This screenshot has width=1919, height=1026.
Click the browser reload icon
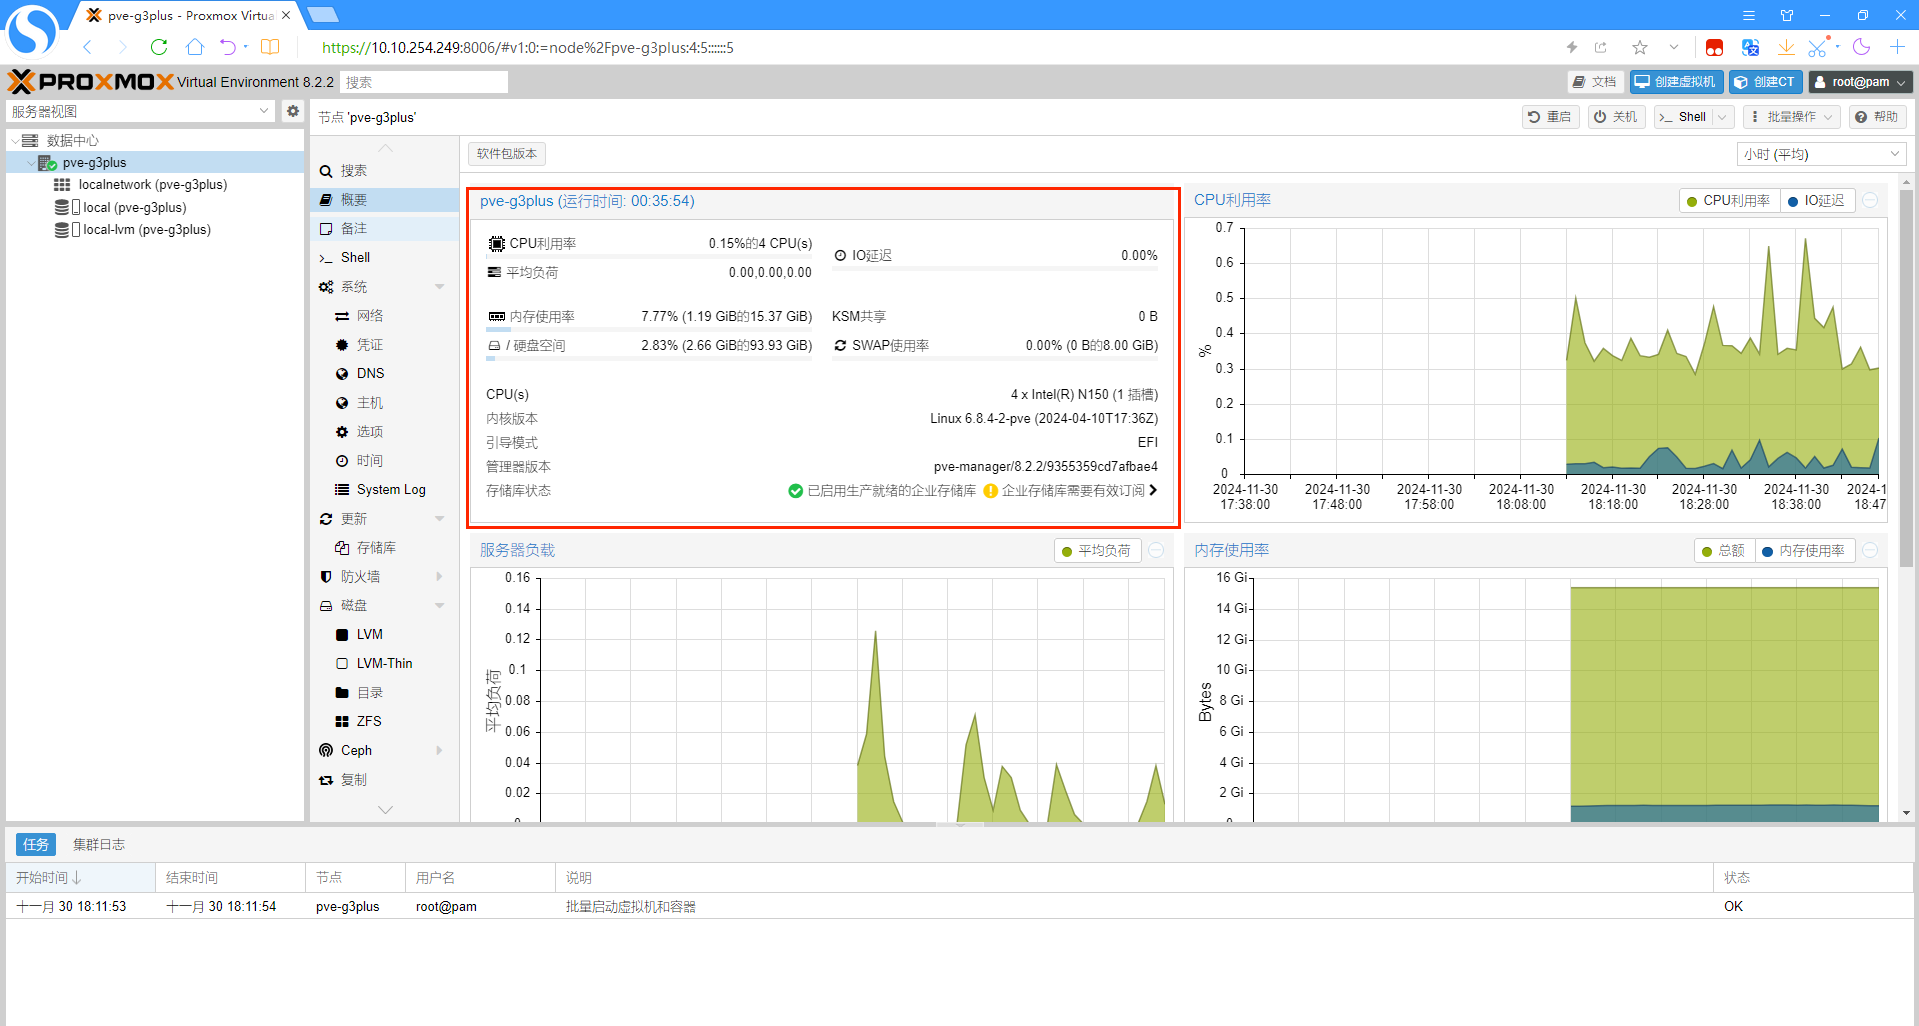[x=159, y=47]
